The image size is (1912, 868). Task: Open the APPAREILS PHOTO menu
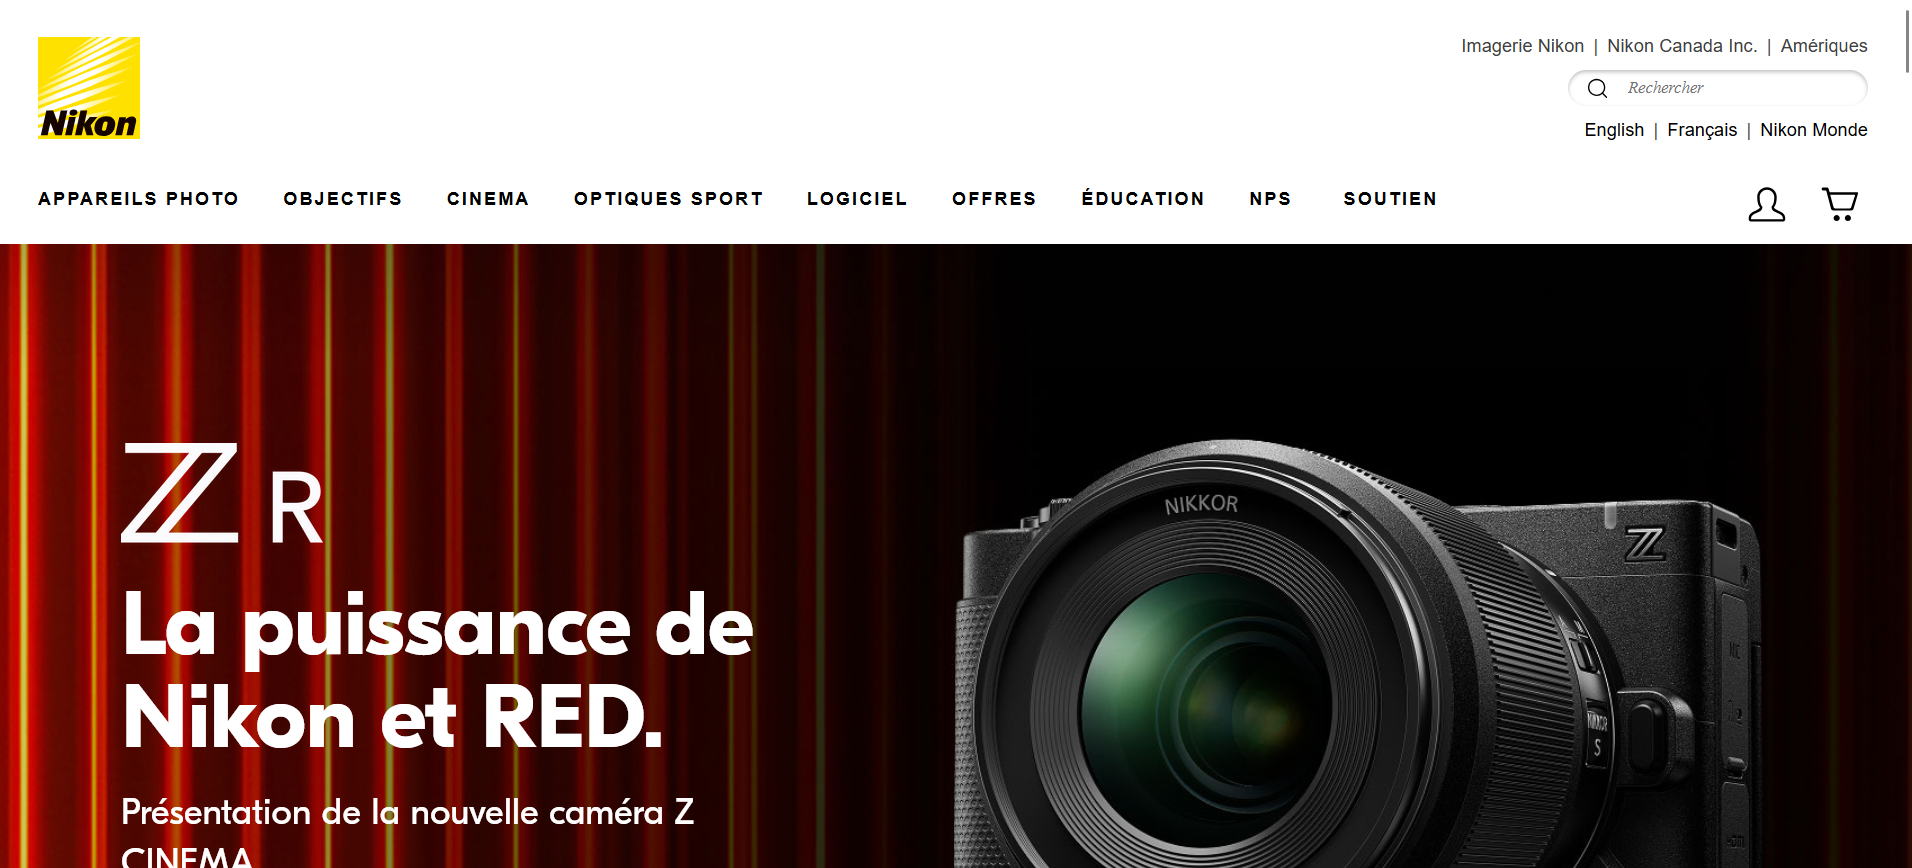(x=139, y=199)
